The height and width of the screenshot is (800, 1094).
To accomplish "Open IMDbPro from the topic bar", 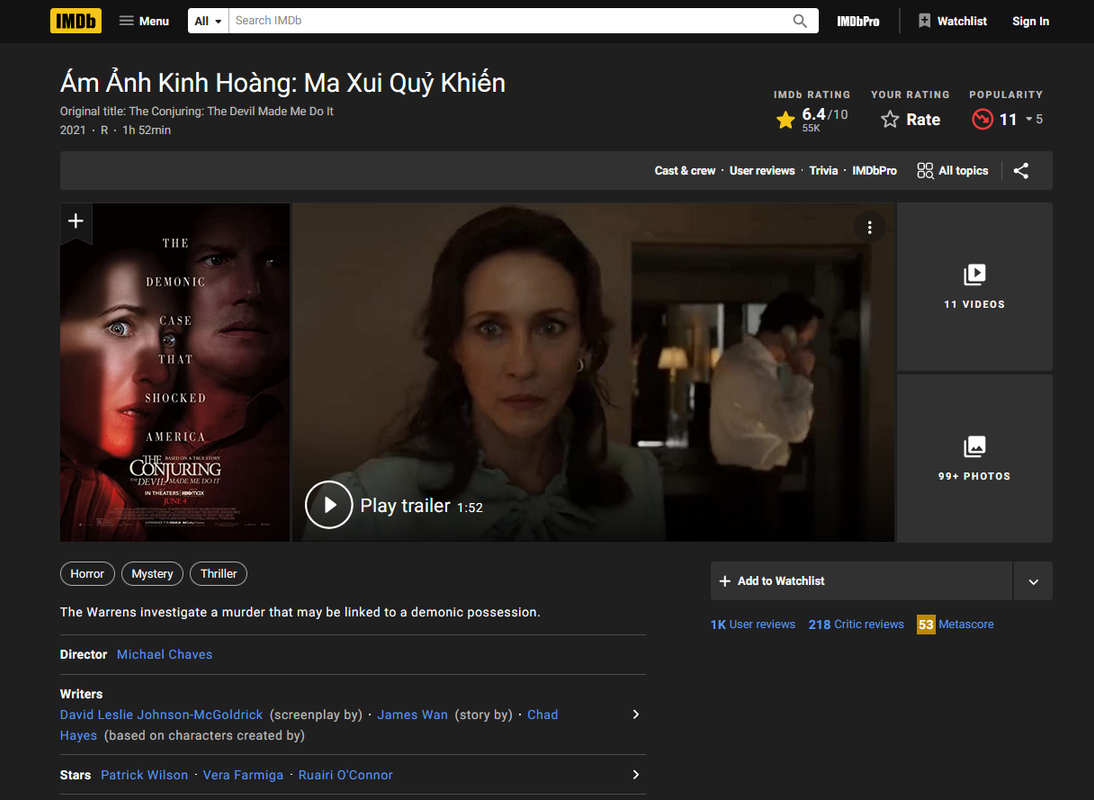I will (x=874, y=171).
